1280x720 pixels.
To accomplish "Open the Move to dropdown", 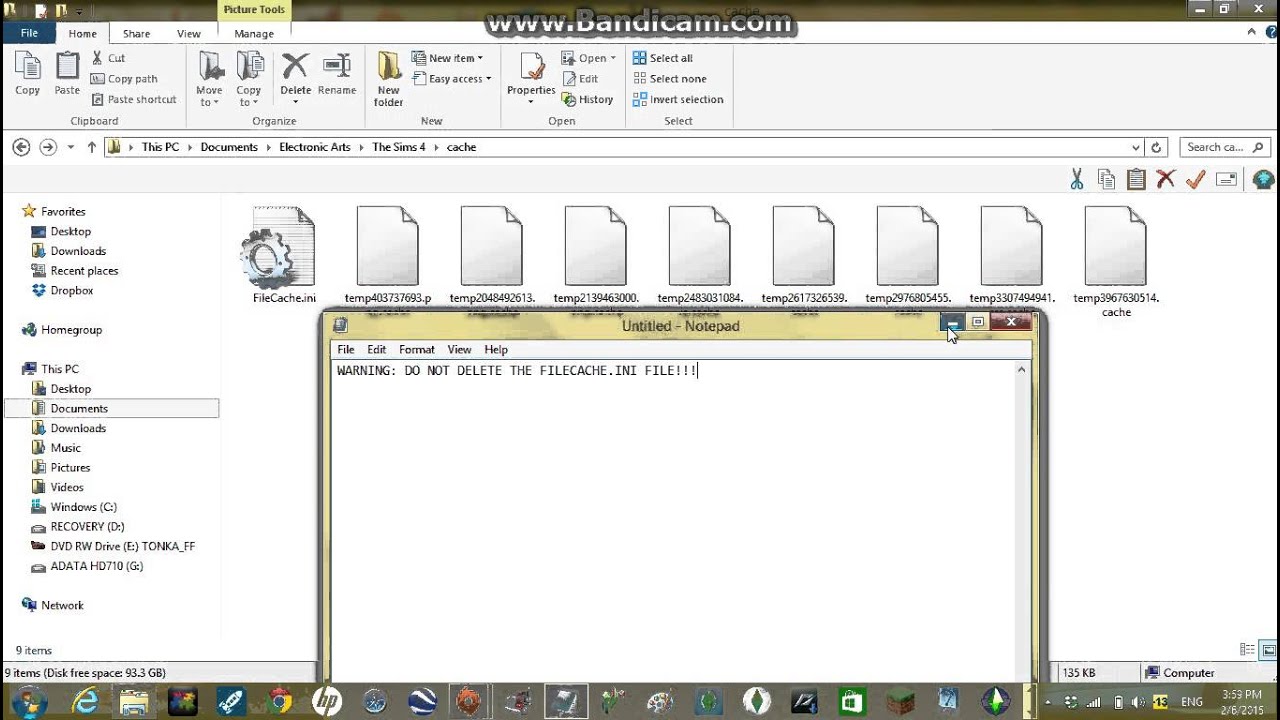I will [x=209, y=80].
